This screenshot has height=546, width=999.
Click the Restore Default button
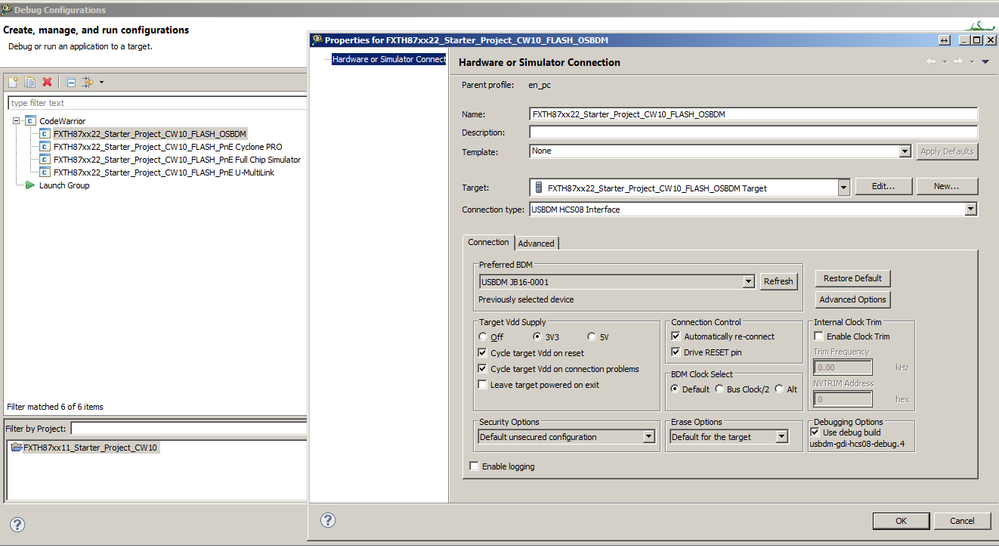pos(852,278)
